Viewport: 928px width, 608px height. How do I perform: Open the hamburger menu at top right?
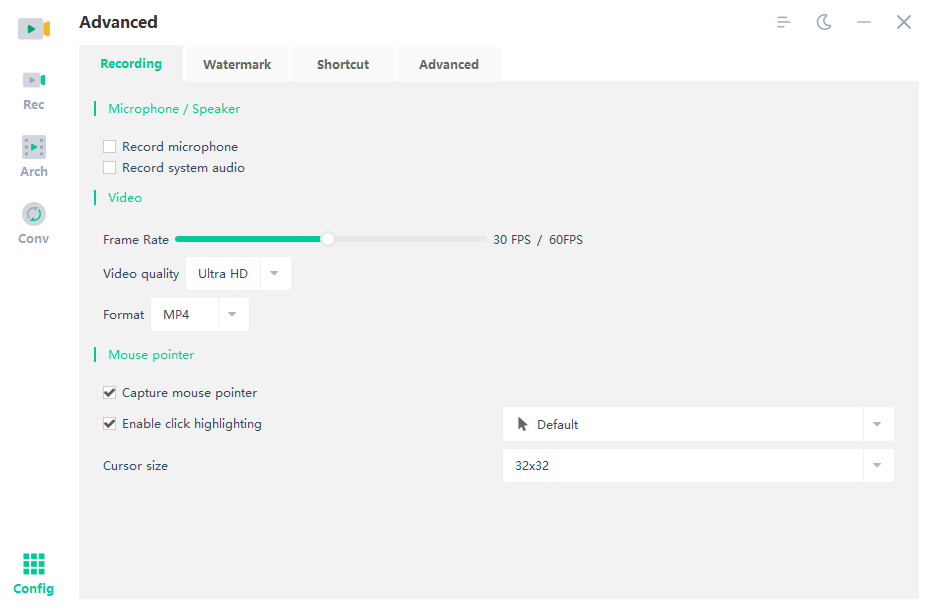(784, 21)
